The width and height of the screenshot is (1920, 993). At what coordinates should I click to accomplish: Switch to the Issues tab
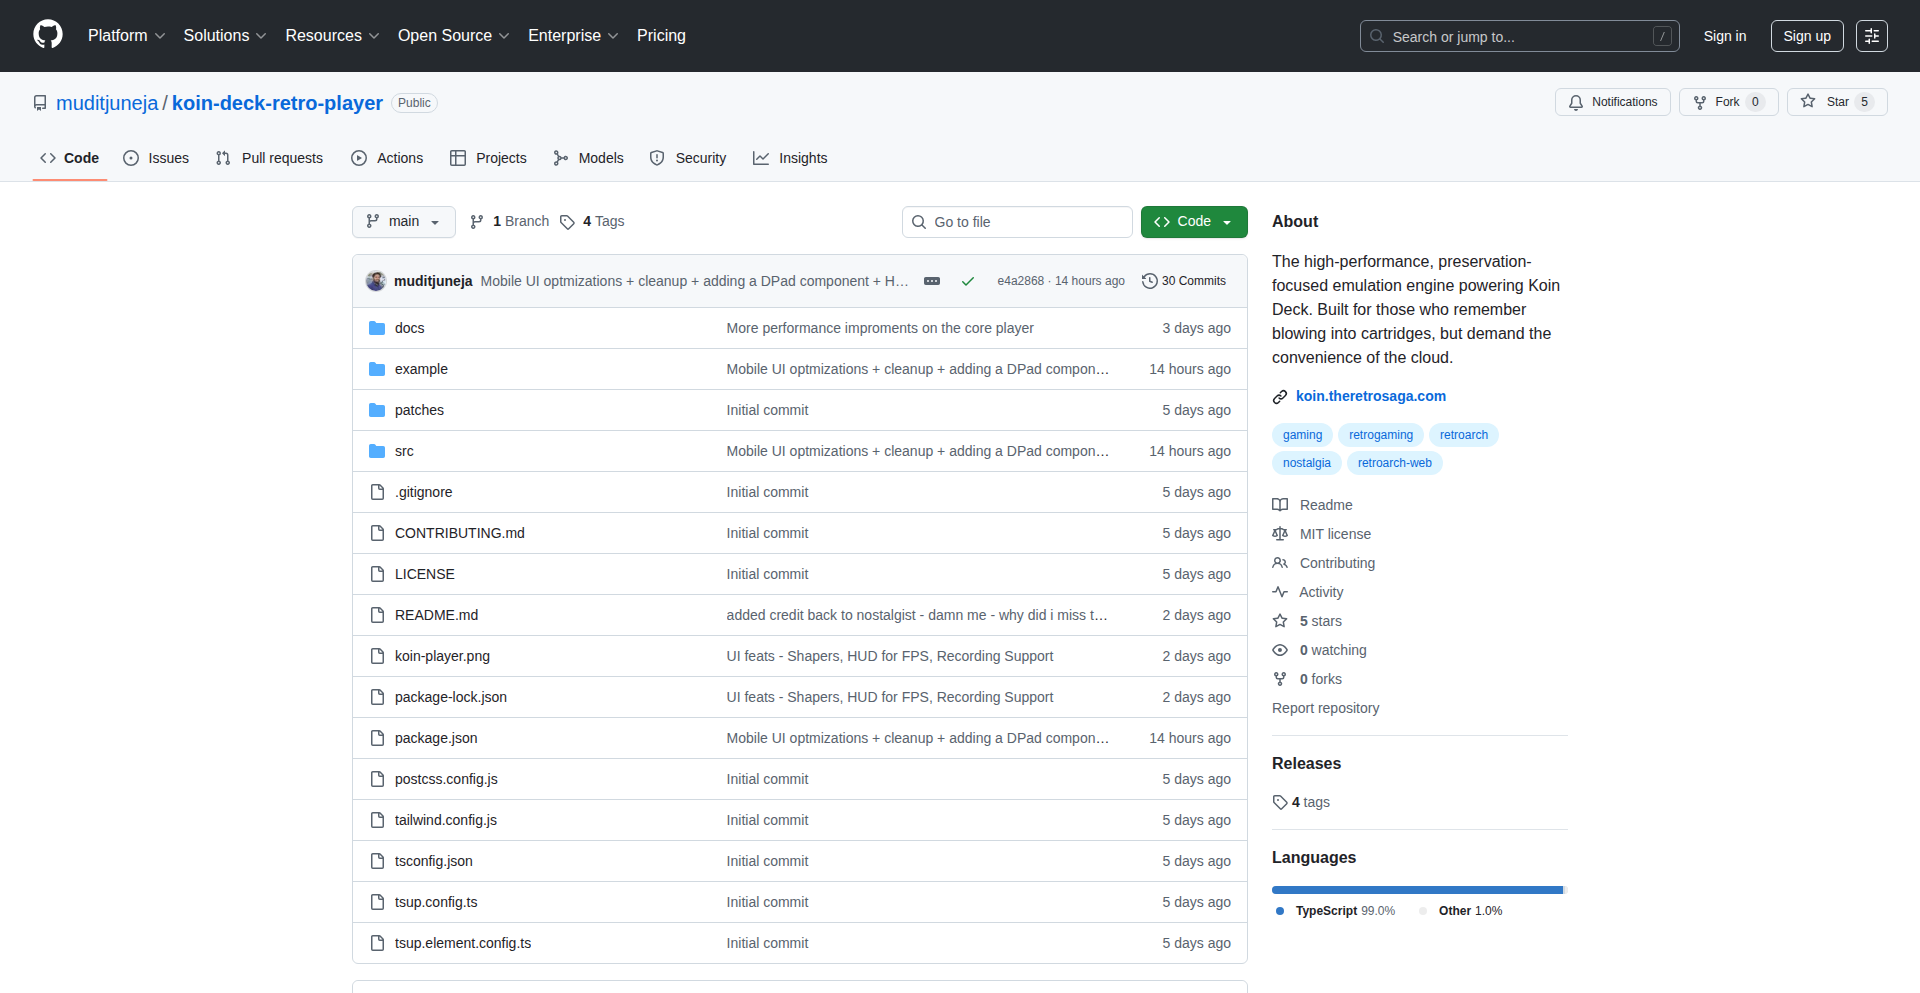pyautogui.click(x=156, y=158)
